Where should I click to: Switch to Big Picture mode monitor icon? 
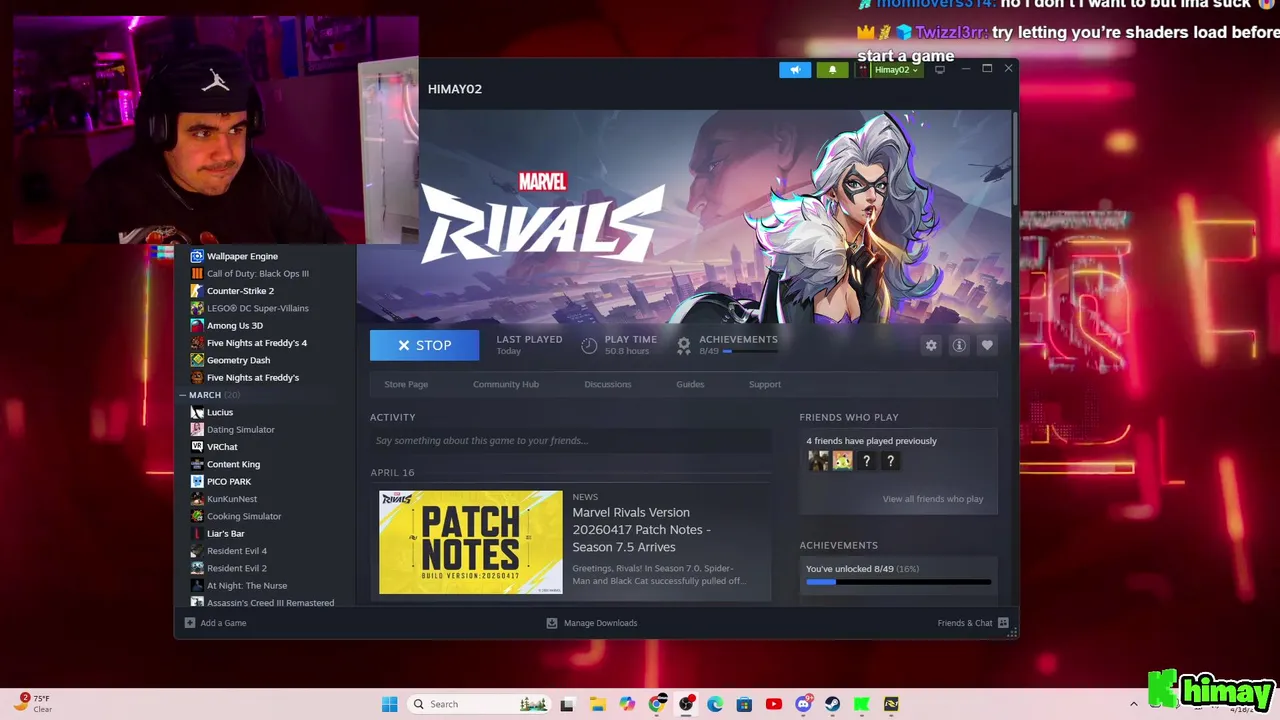click(x=940, y=70)
